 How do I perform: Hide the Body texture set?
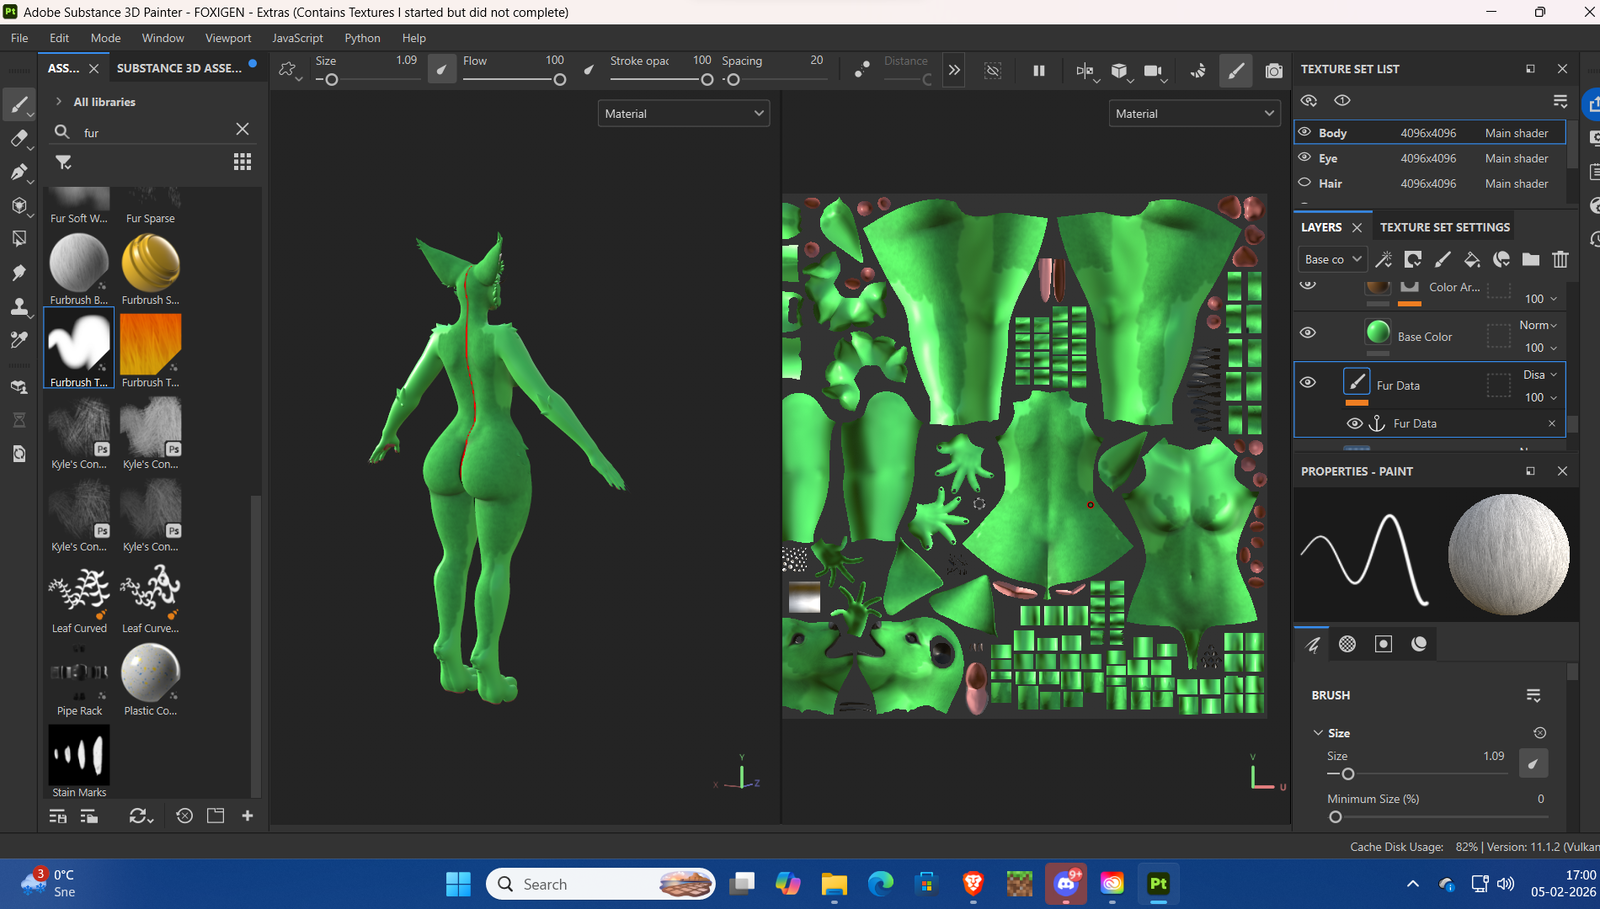(x=1304, y=132)
